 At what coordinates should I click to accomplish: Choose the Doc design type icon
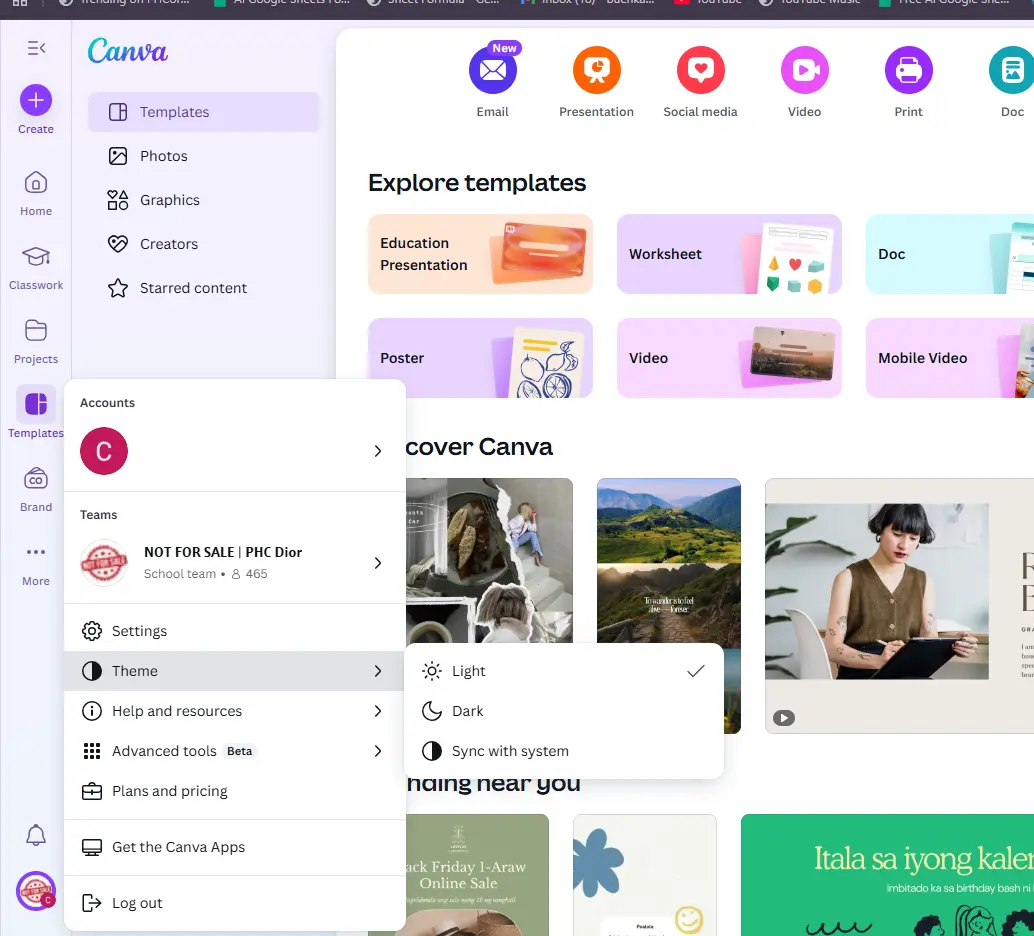(x=1012, y=70)
